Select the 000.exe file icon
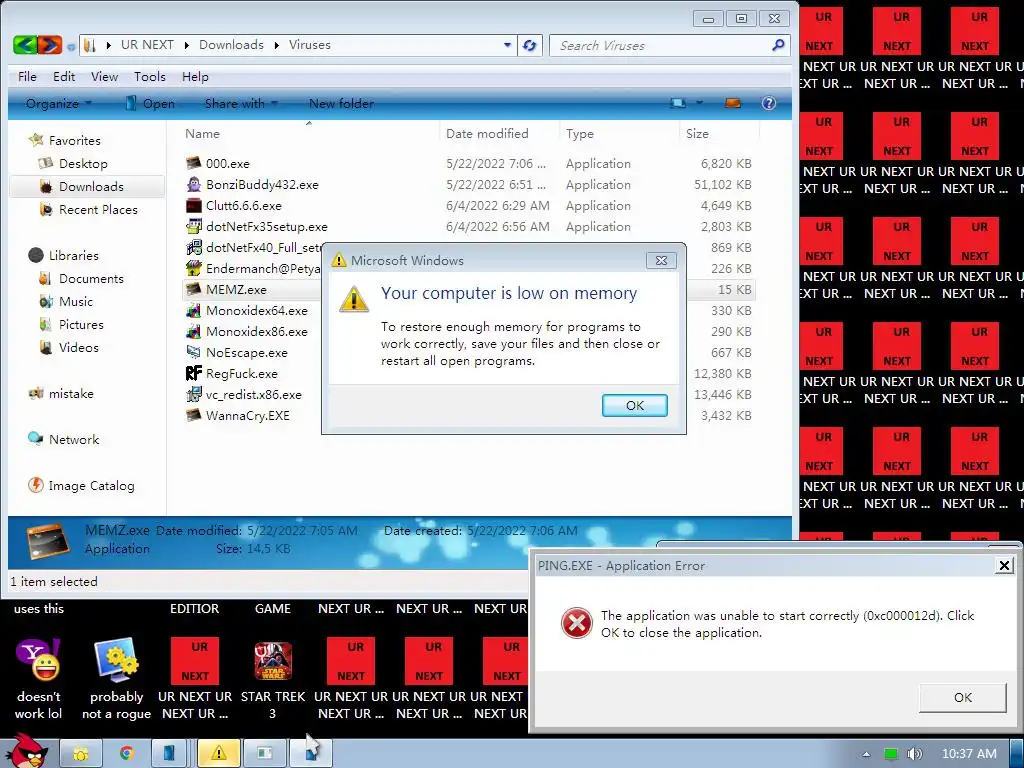Screen dimensions: 1024x768 click(x=193, y=163)
